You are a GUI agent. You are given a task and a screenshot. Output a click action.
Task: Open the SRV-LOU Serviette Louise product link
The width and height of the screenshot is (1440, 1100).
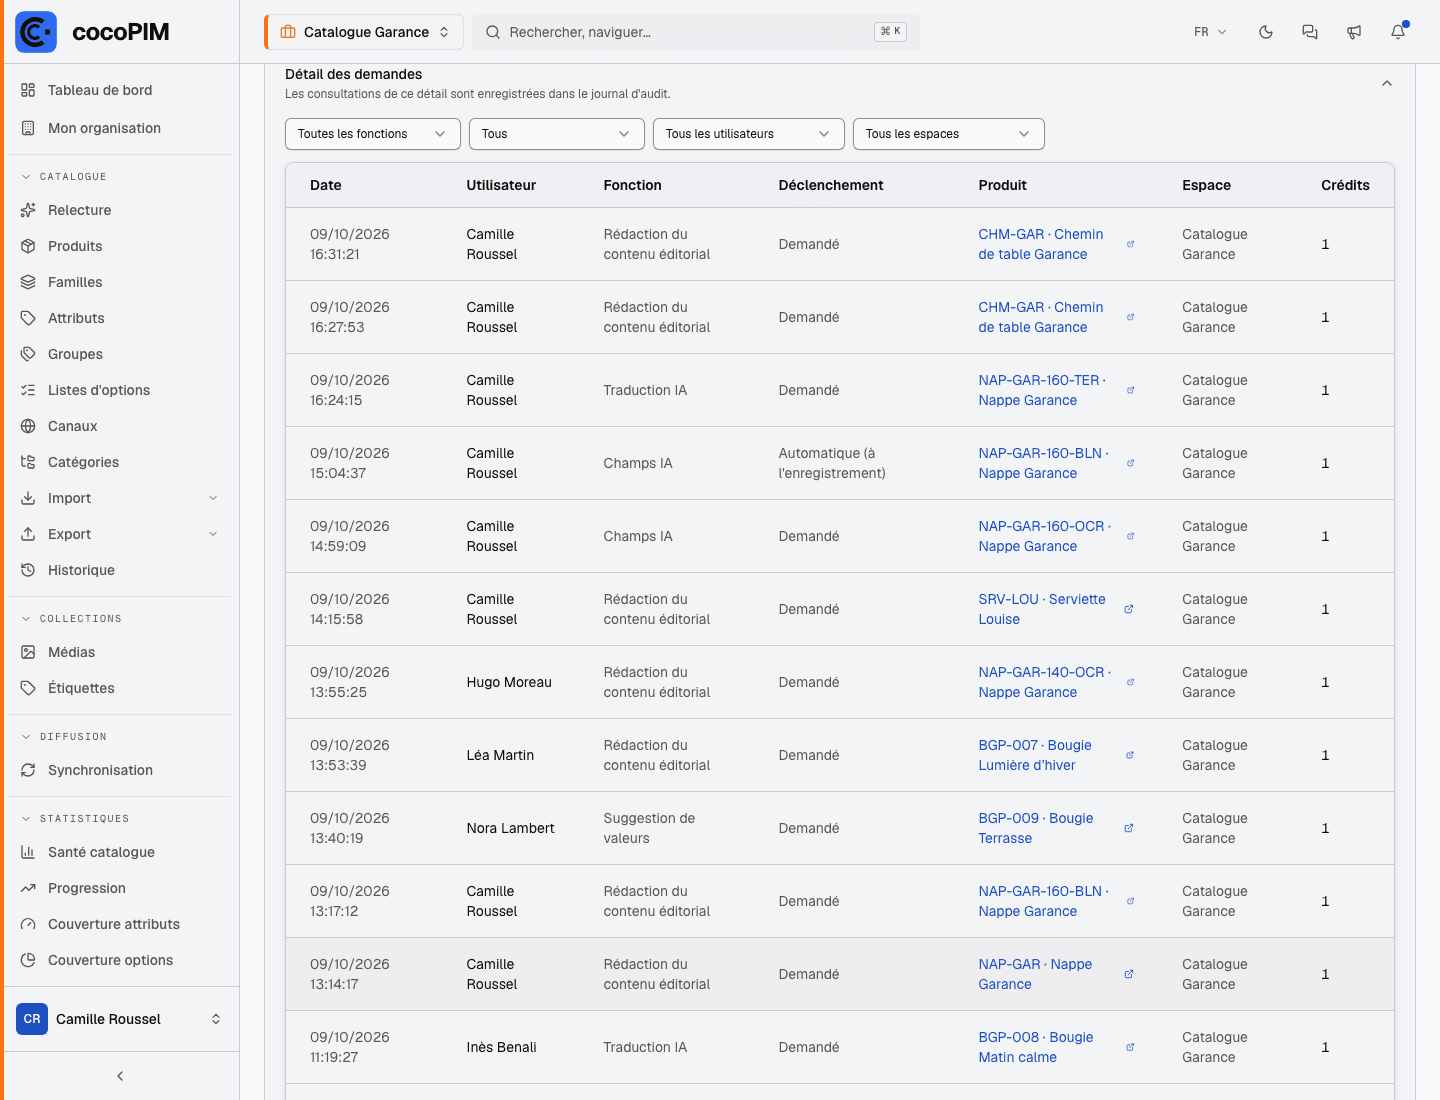click(1042, 609)
